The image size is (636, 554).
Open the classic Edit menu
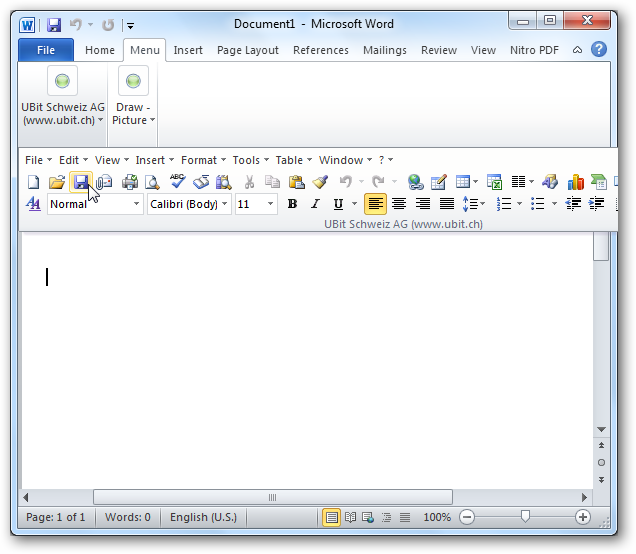tap(73, 160)
